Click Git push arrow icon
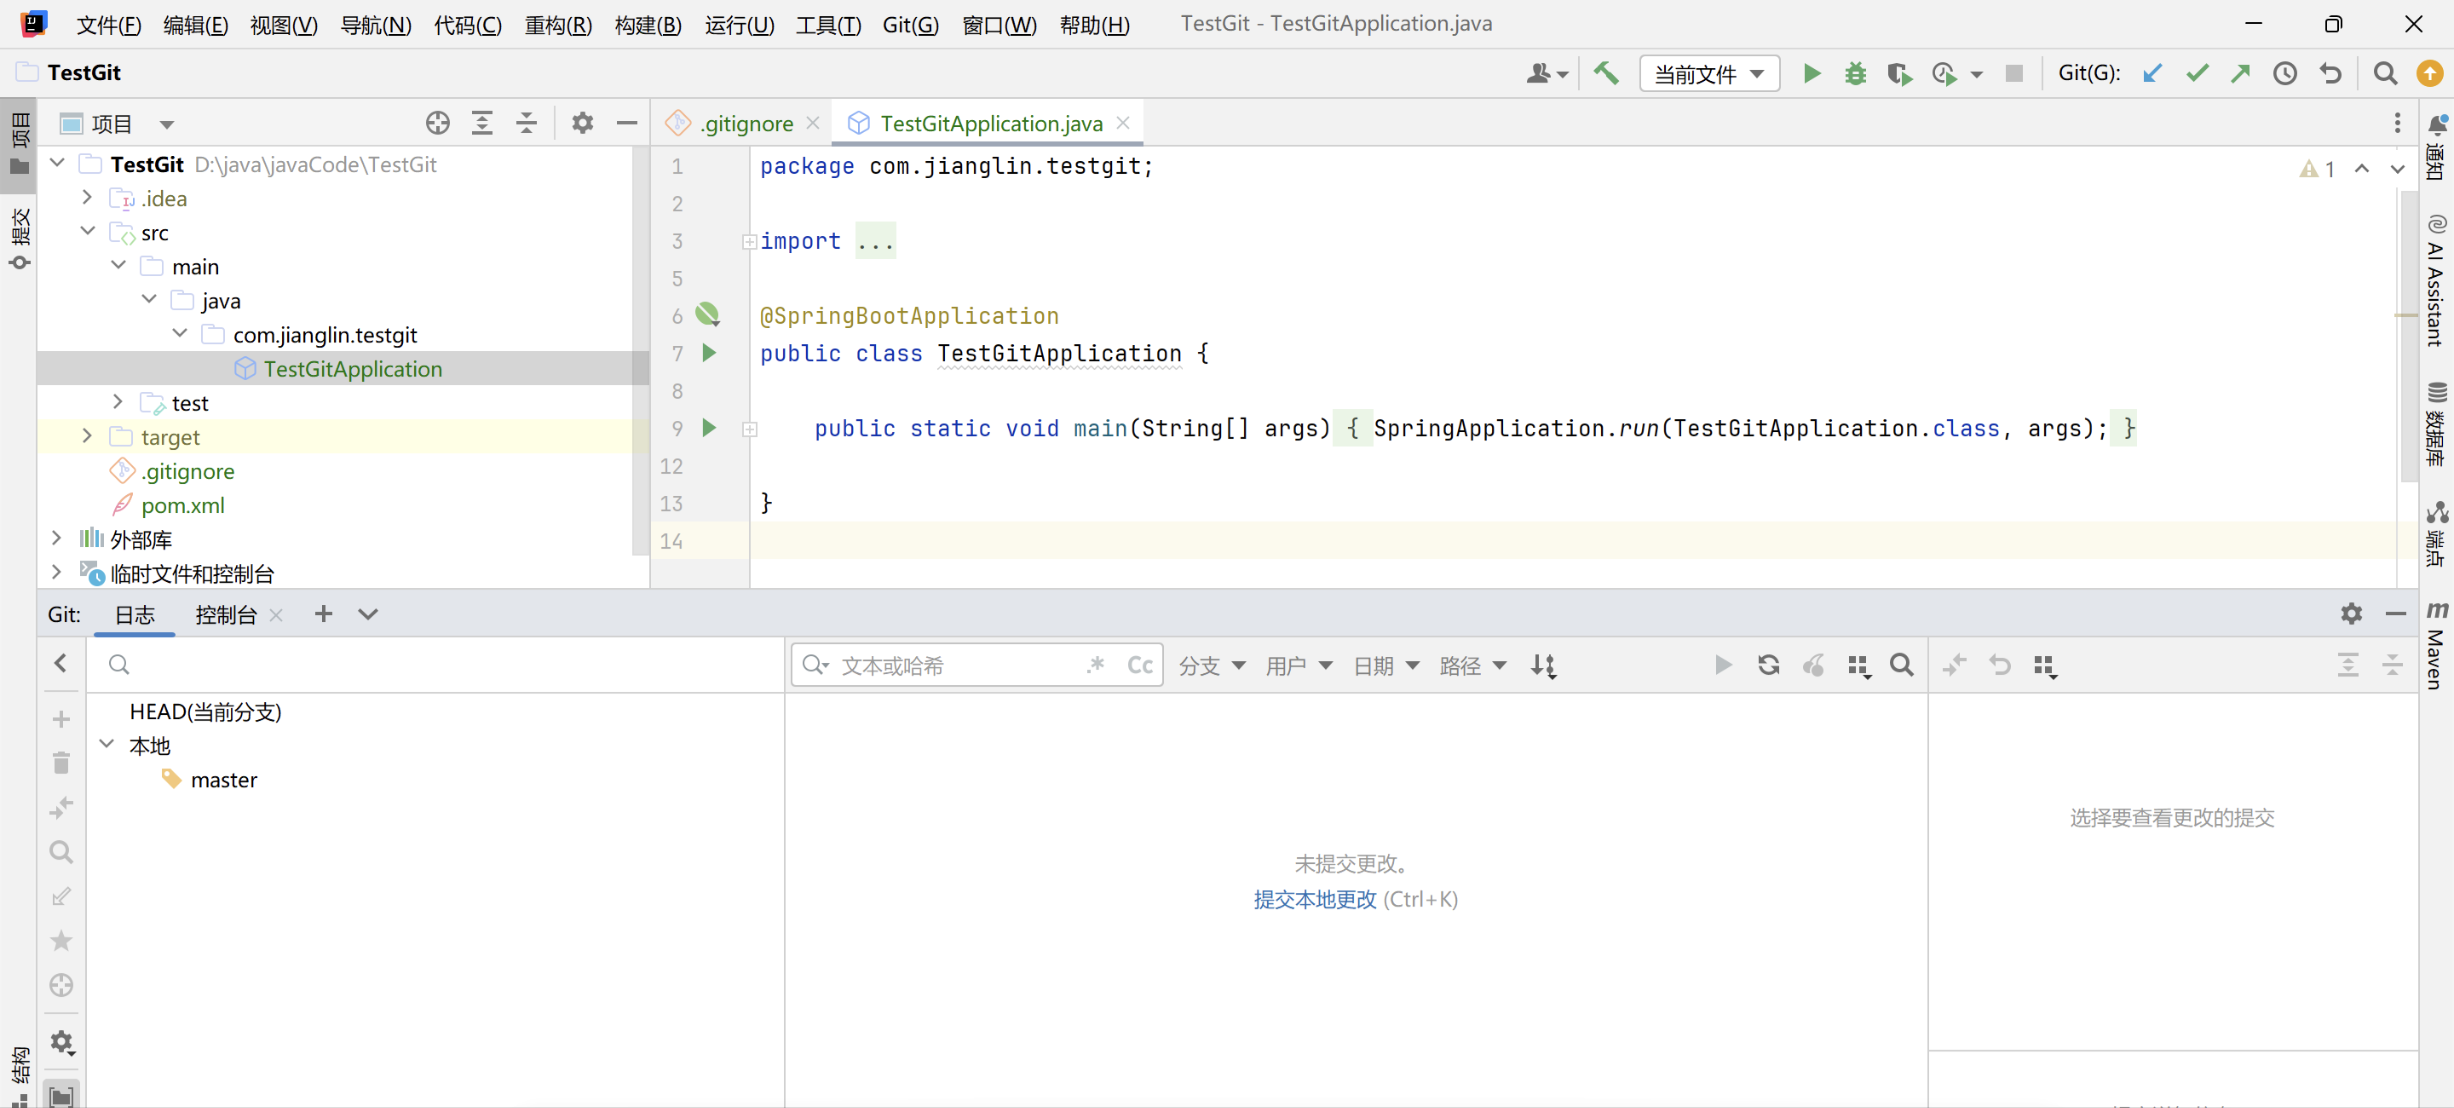Viewport: 2454px width, 1108px height. (x=2241, y=73)
